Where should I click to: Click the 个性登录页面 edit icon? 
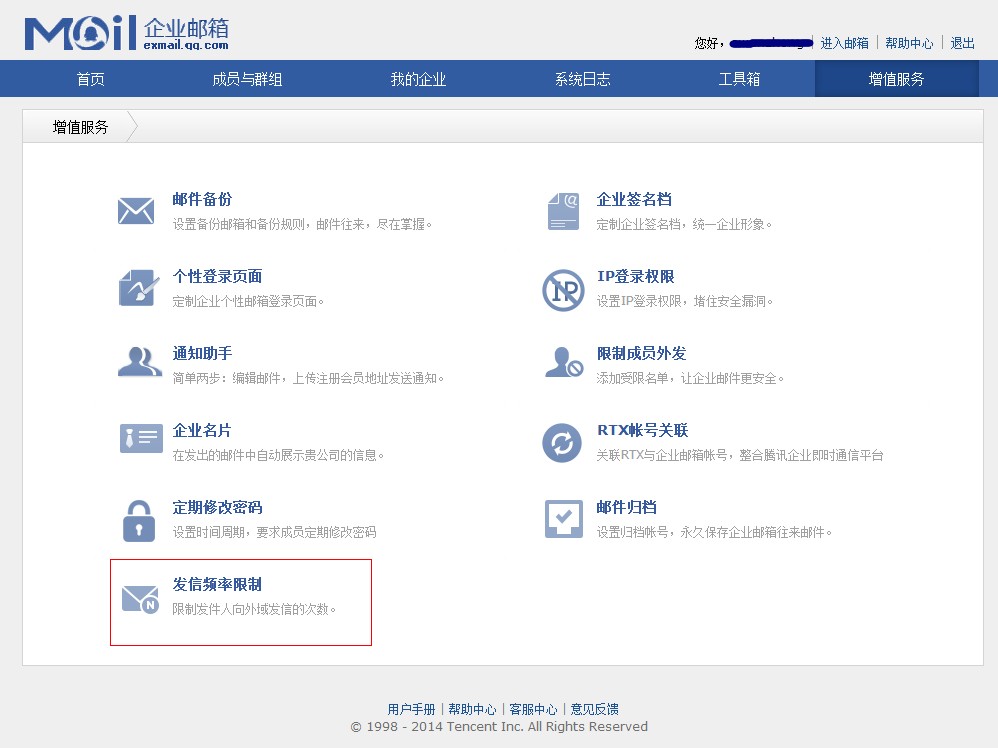137,288
